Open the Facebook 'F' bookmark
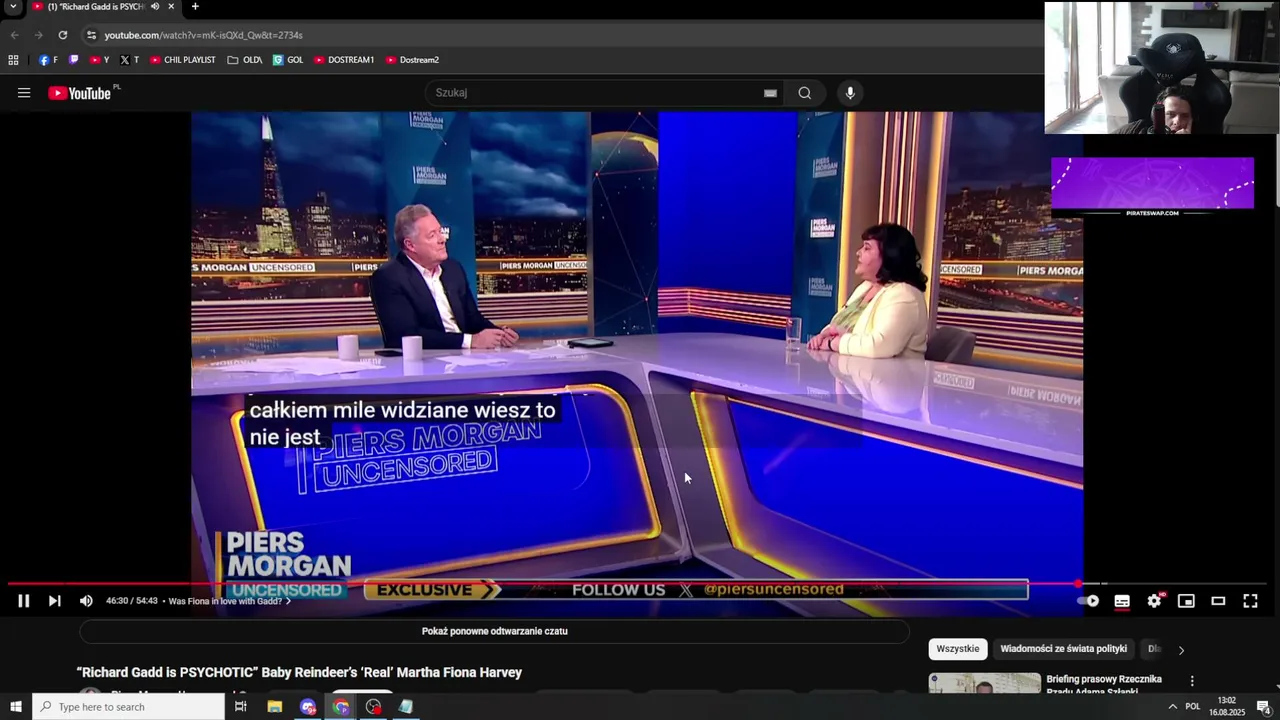The height and width of the screenshot is (720, 1280). (x=48, y=60)
